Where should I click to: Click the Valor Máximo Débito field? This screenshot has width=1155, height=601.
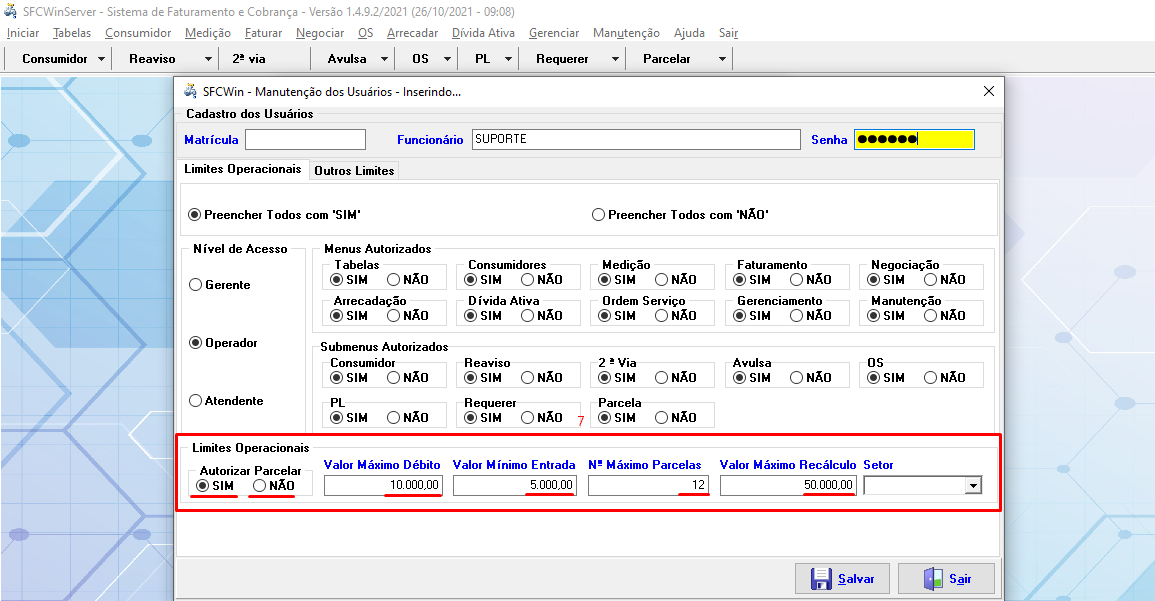(382, 485)
